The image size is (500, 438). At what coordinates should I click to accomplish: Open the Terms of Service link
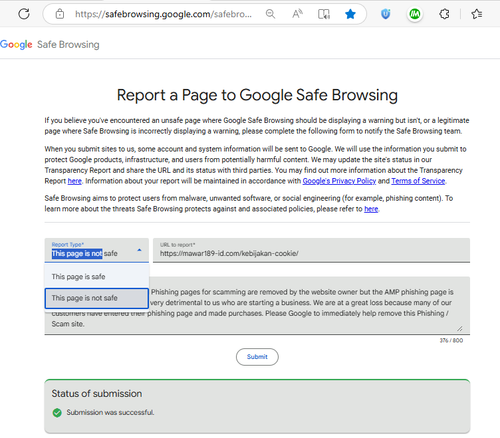pos(418,181)
